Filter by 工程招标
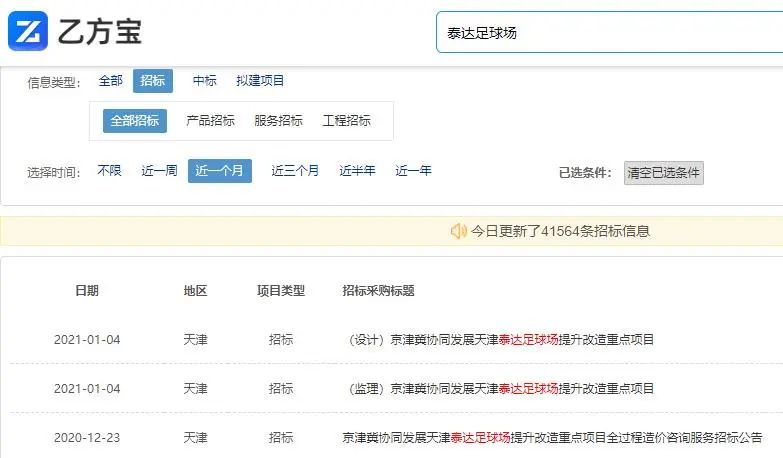The width and height of the screenshot is (783, 458). tap(347, 121)
